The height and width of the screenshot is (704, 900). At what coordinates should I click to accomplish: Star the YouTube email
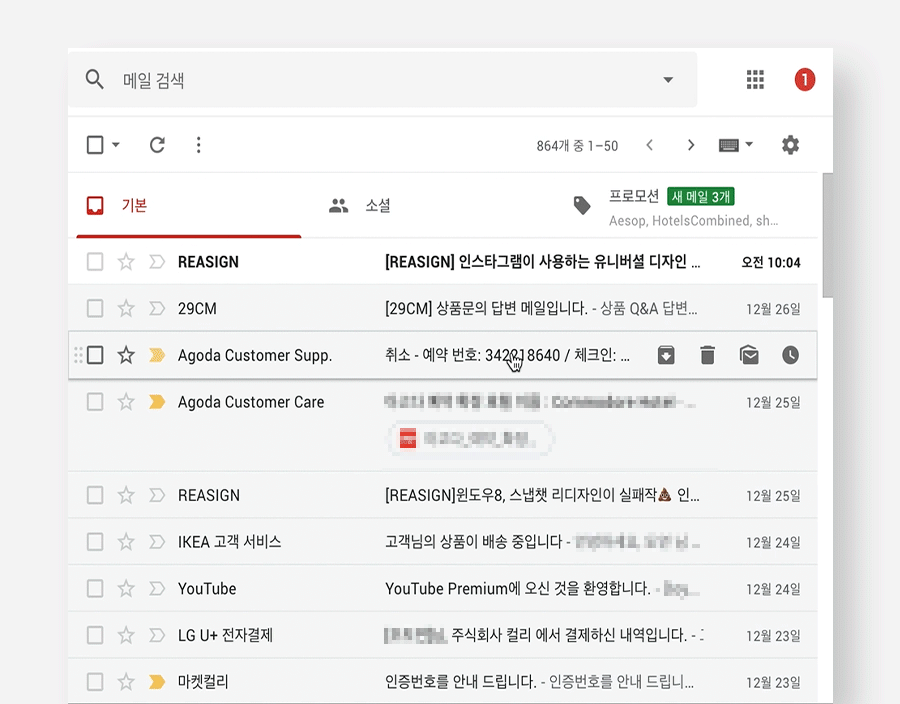[x=126, y=588]
